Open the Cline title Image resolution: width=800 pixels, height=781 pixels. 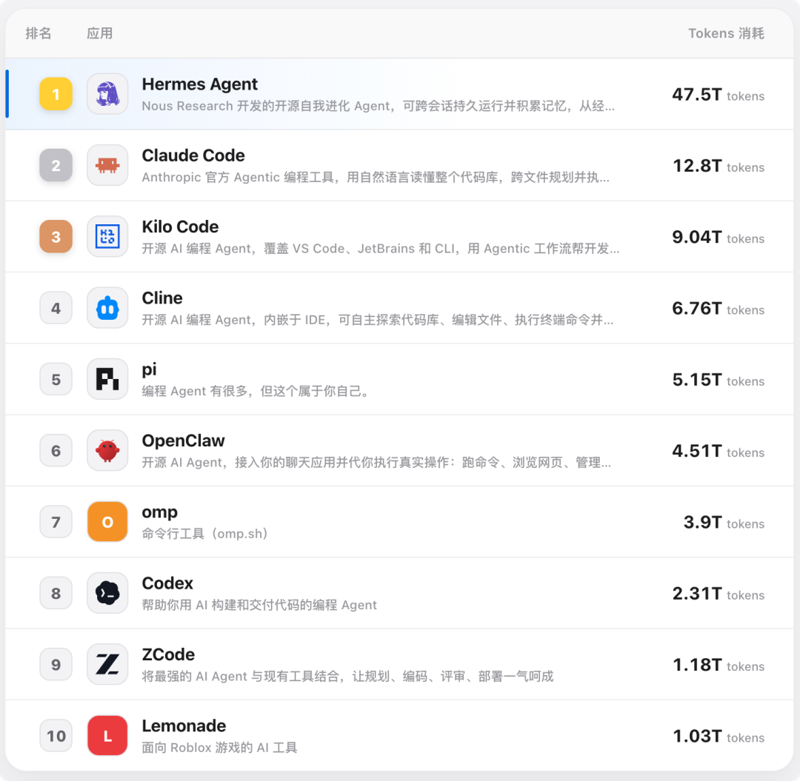tap(162, 298)
